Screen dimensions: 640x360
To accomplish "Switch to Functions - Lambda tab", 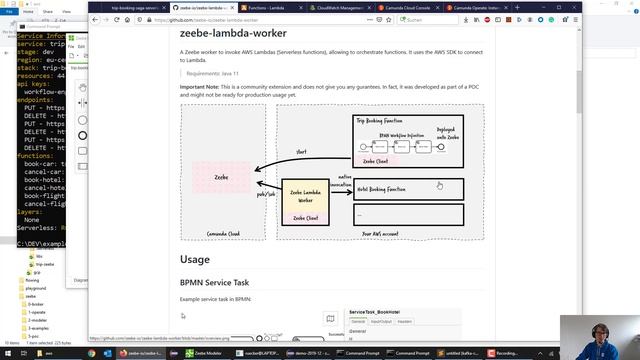I will 267,8.
